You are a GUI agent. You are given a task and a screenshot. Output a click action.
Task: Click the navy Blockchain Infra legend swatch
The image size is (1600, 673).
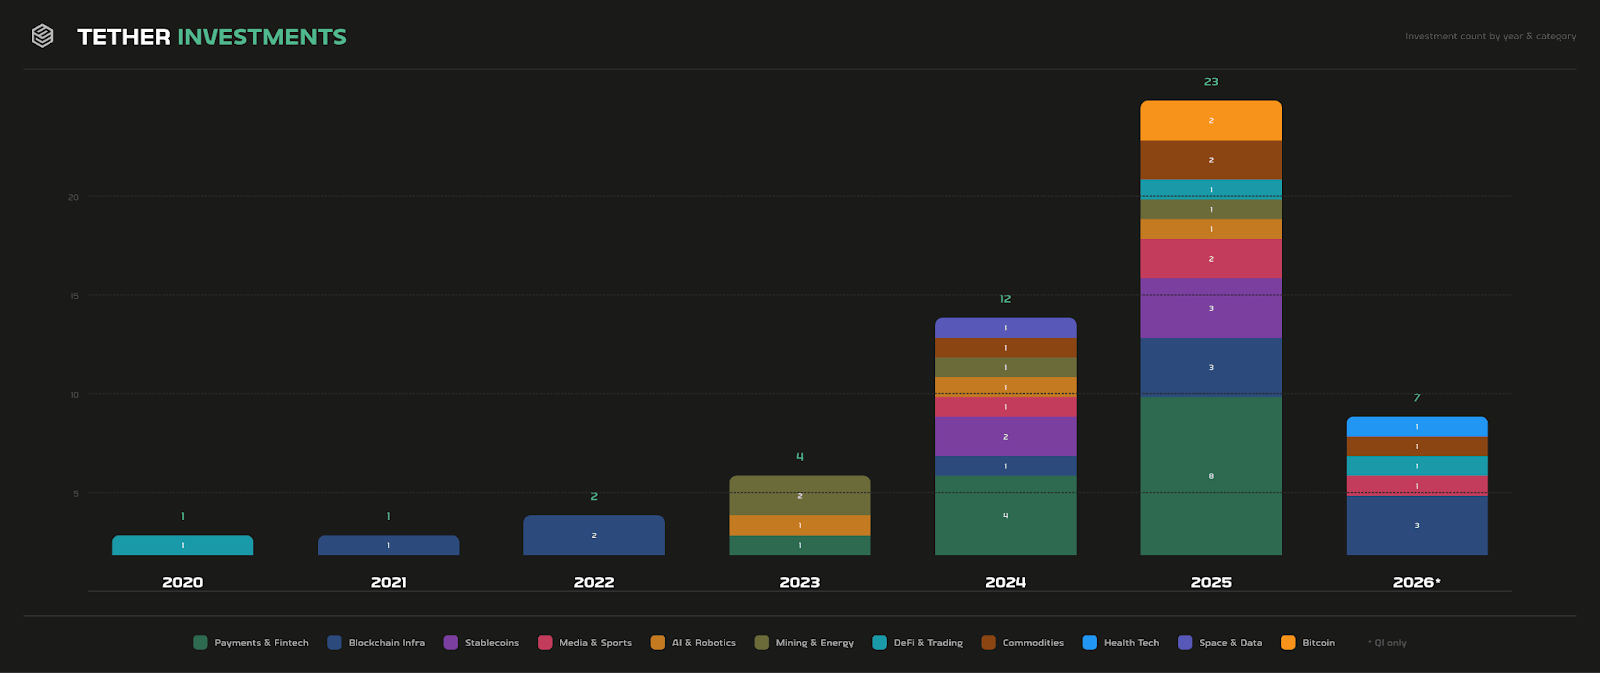pos(335,642)
